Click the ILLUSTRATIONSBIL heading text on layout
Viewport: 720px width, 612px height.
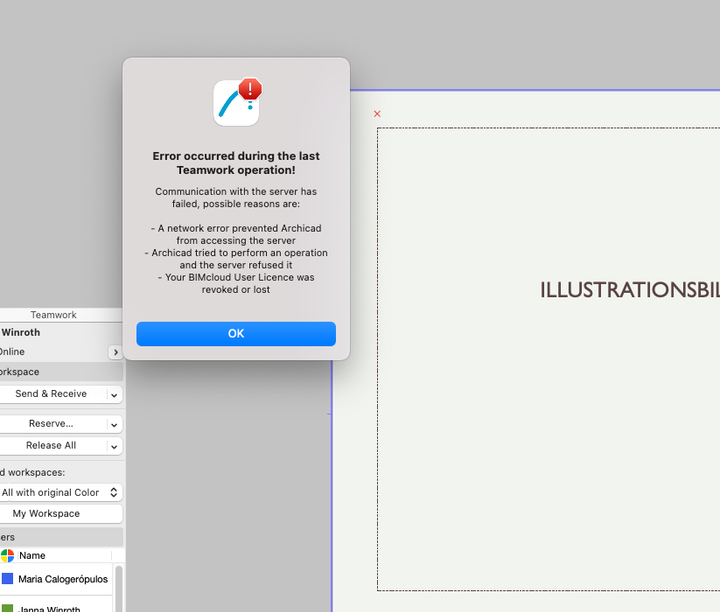pyautogui.click(x=630, y=290)
